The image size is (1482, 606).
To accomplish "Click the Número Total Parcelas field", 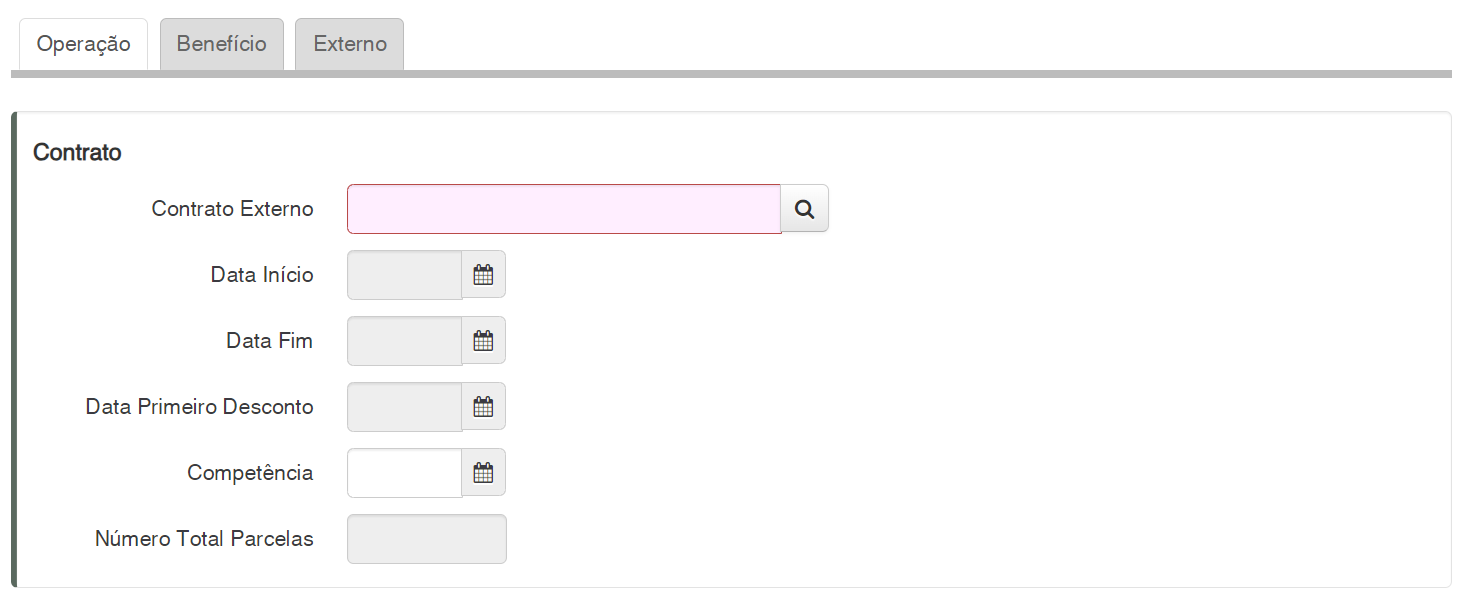I will [x=426, y=539].
